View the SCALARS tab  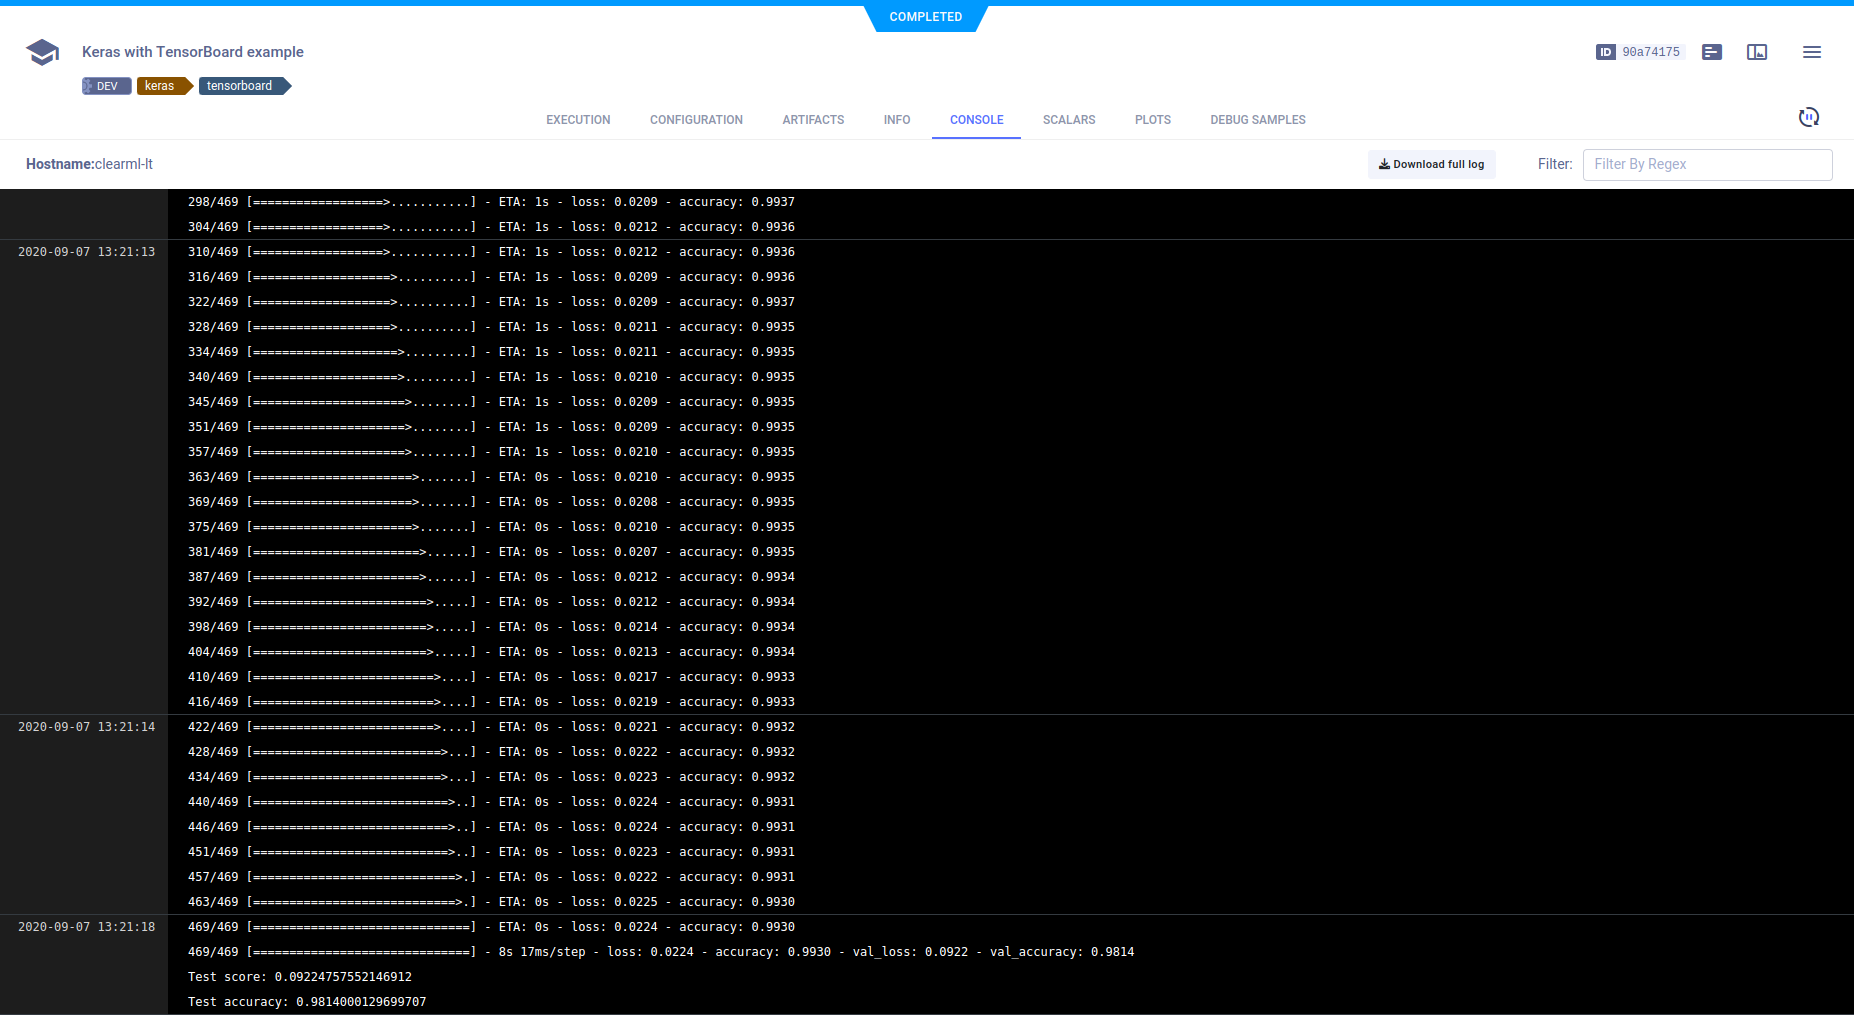(x=1068, y=120)
